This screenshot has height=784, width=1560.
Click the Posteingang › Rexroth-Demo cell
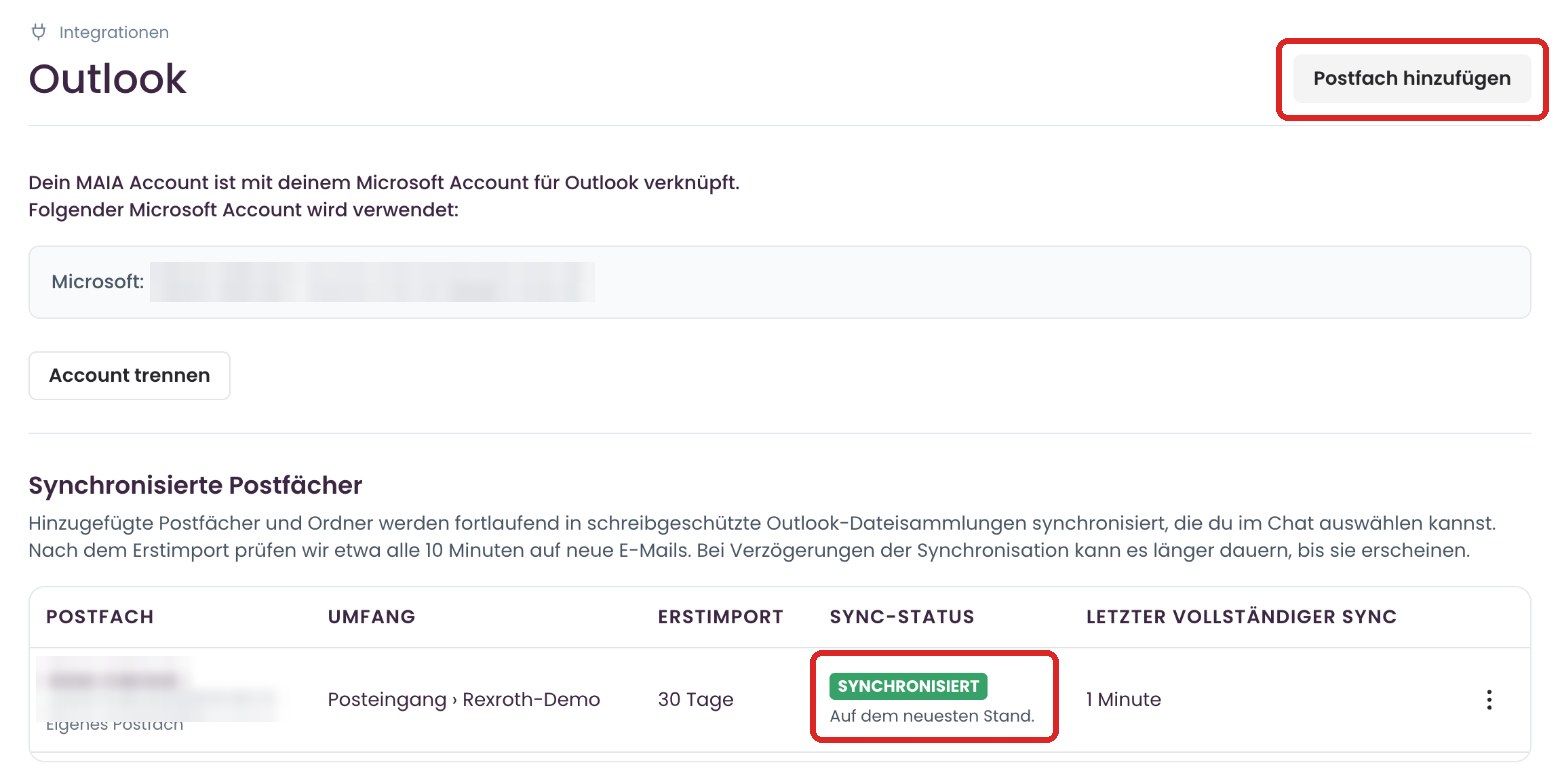point(464,700)
